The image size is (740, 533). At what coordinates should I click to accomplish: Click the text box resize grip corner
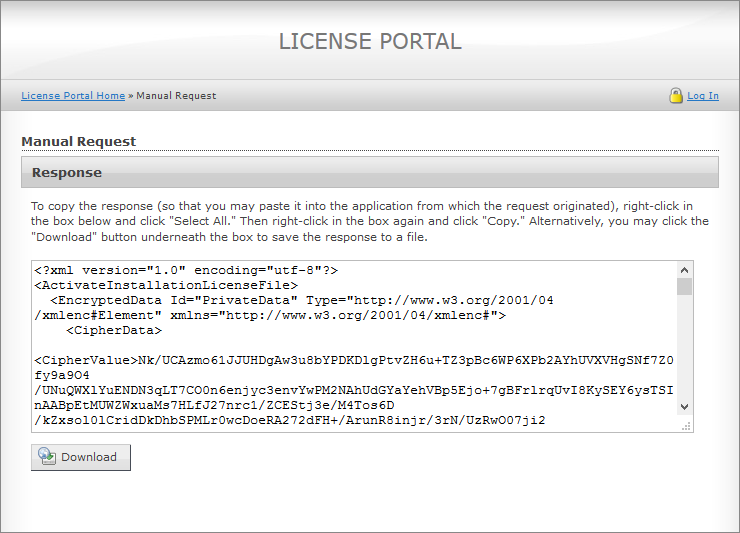click(686, 426)
